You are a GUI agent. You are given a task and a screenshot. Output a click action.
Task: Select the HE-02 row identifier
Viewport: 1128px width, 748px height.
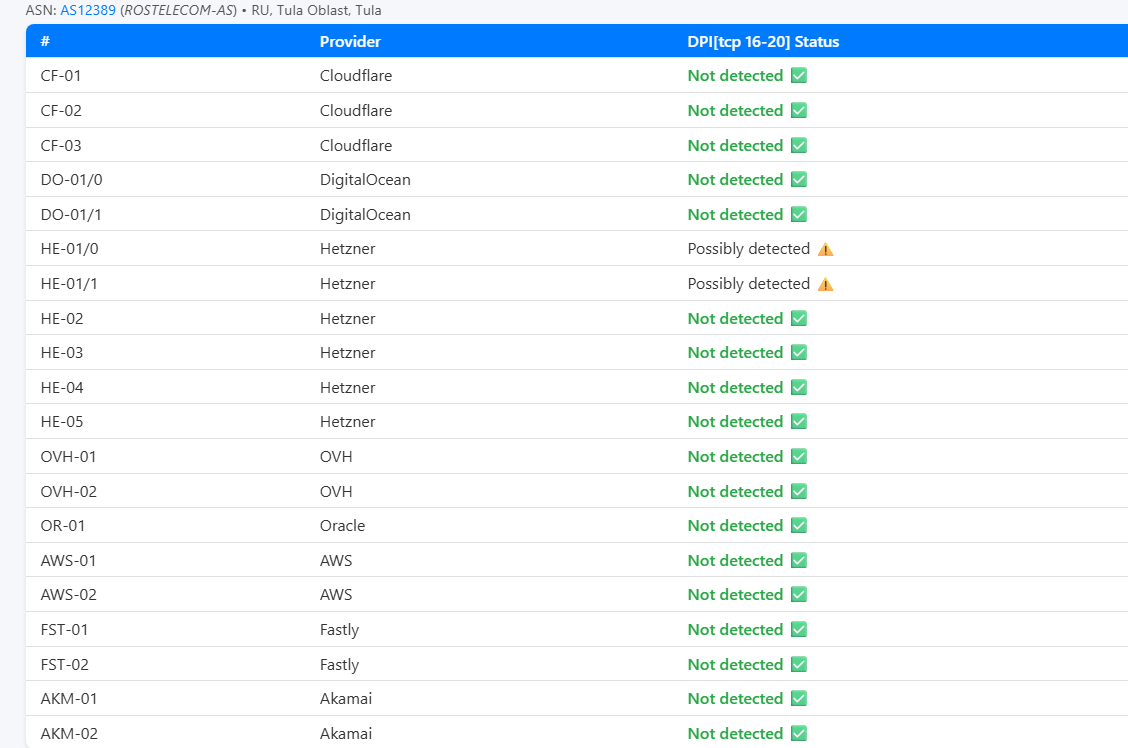(62, 319)
